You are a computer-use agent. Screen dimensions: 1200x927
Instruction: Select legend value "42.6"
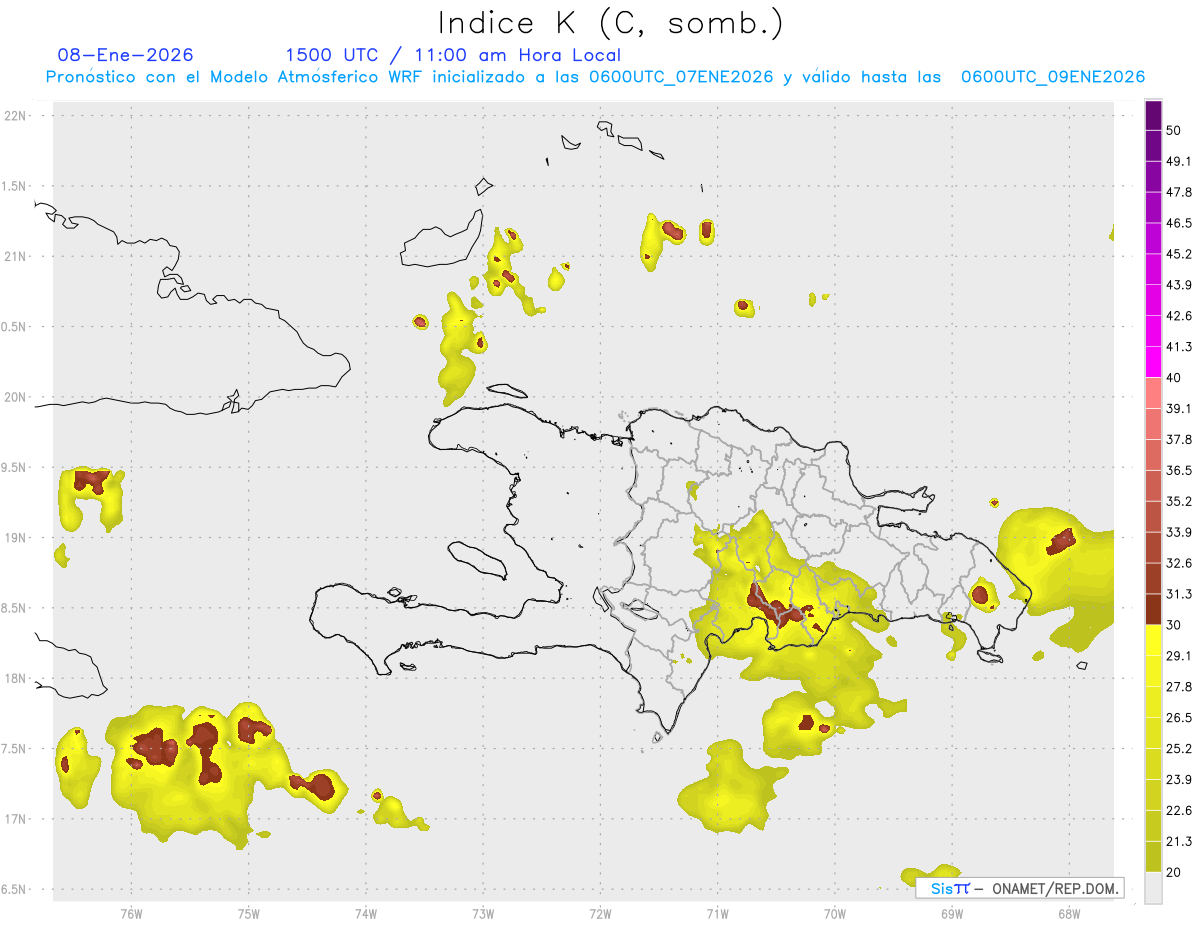(1179, 317)
